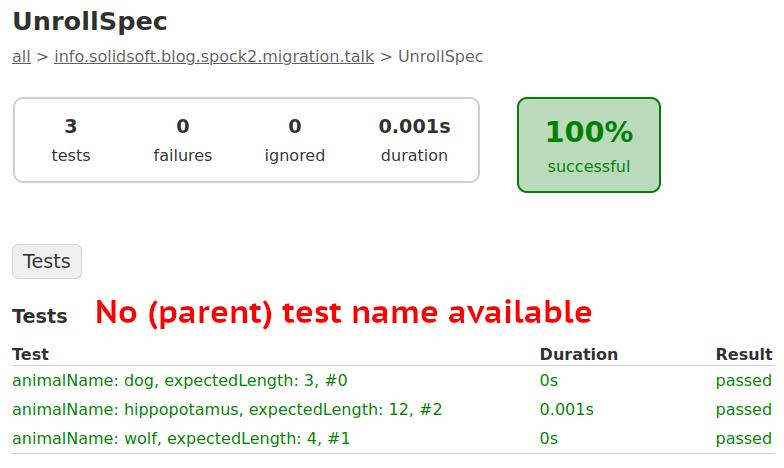Open the info.solidsoft.blog.spock2.migration.talk package link
The height and width of the screenshot is (468, 784).
pyautogui.click(x=214, y=56)
